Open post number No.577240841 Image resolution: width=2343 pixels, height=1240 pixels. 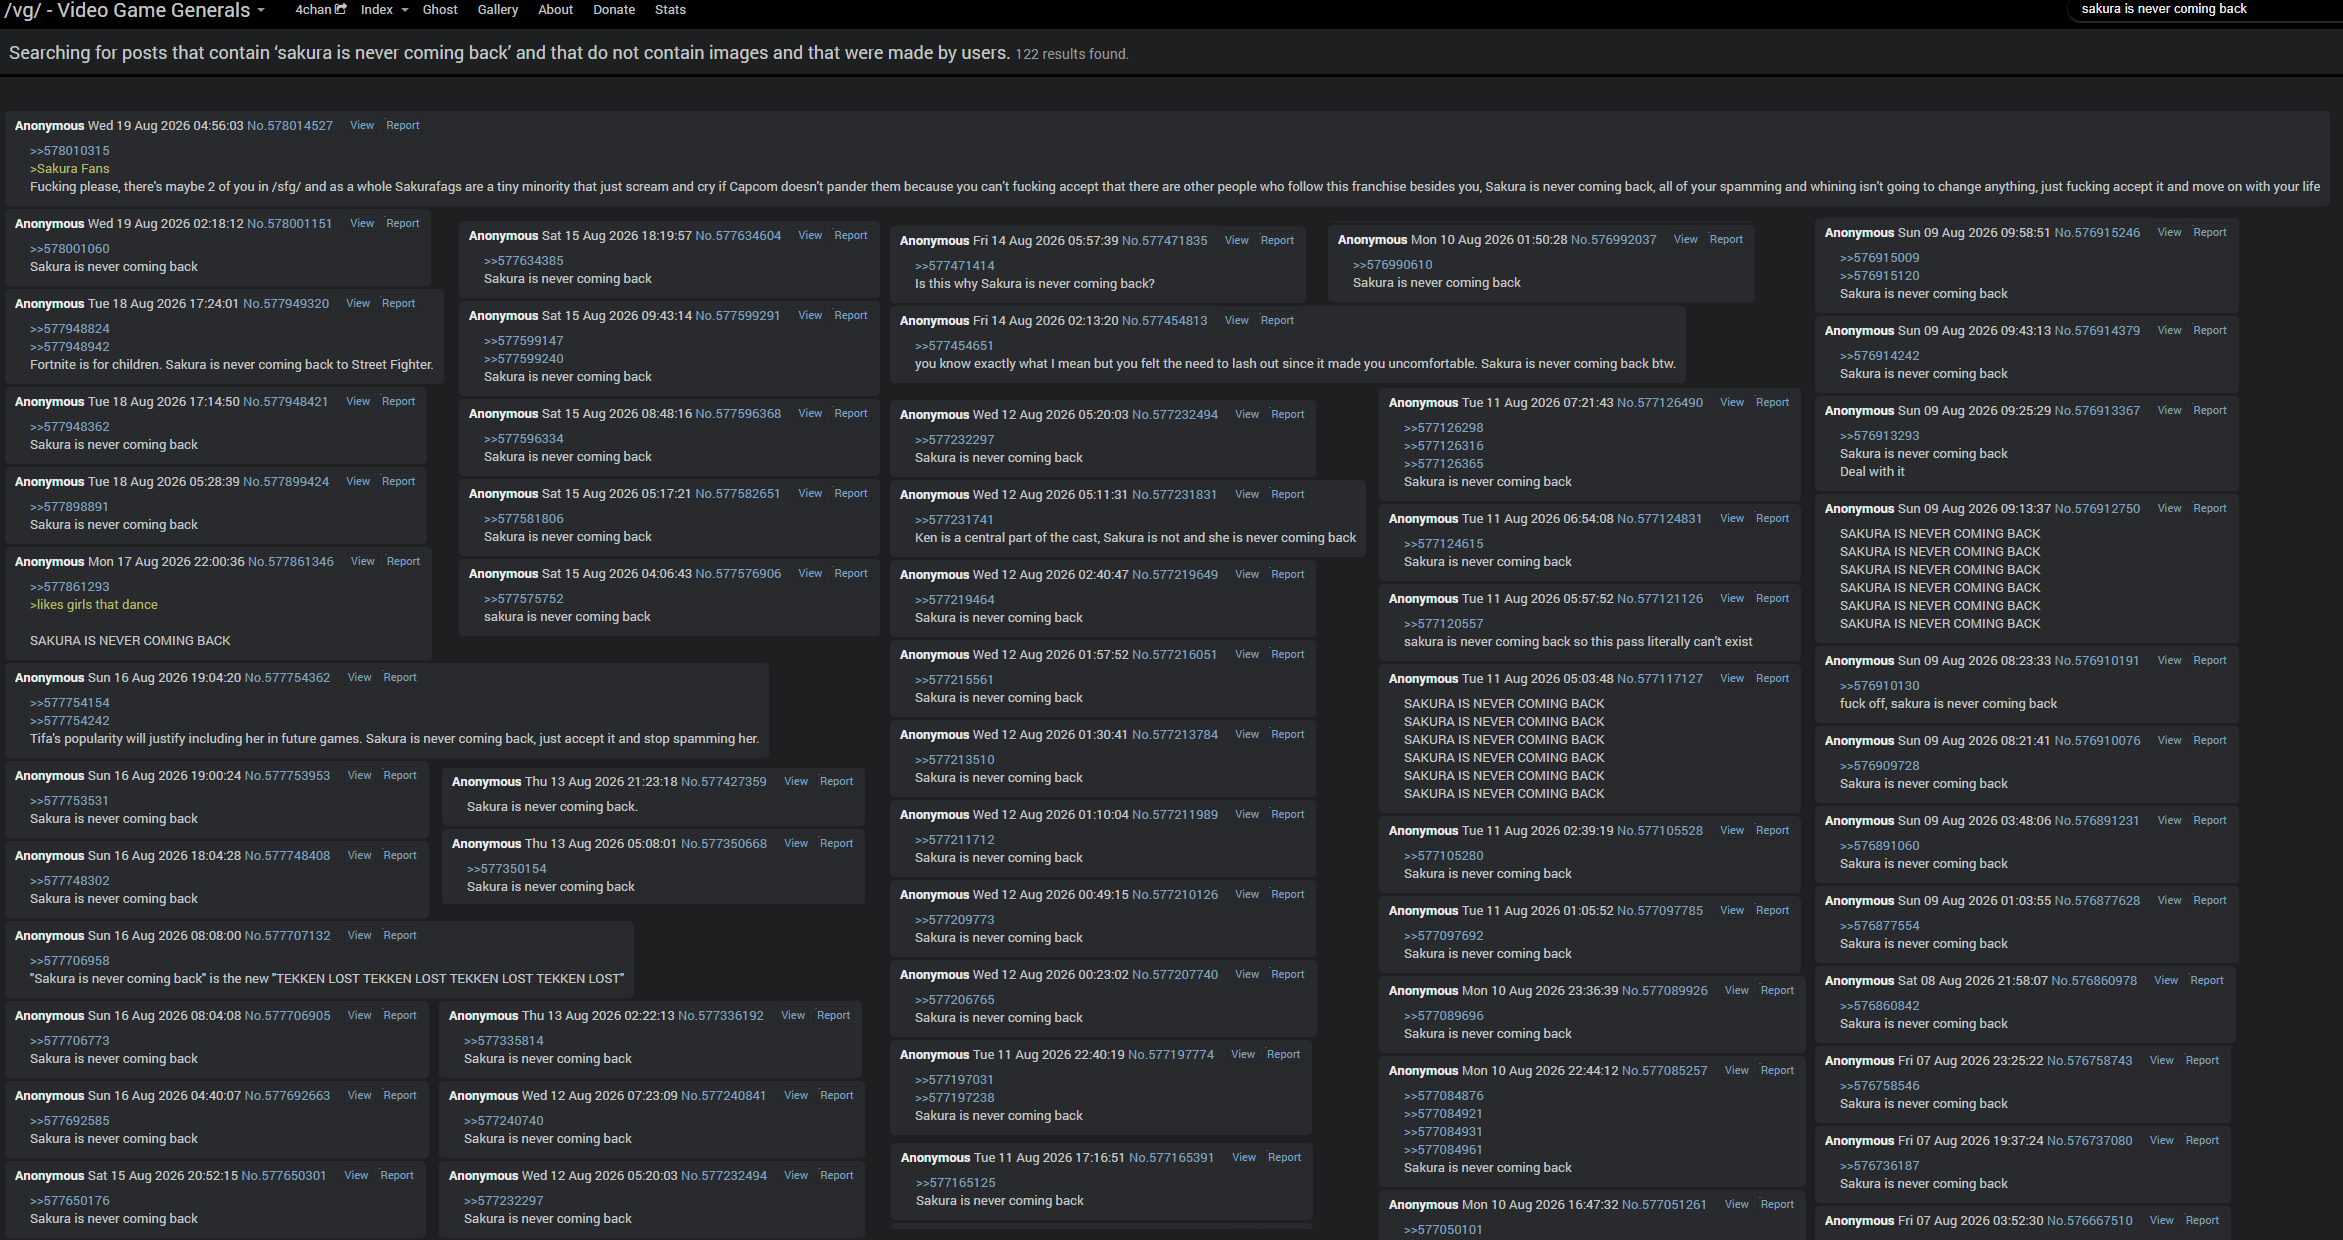pos(724,1096)
